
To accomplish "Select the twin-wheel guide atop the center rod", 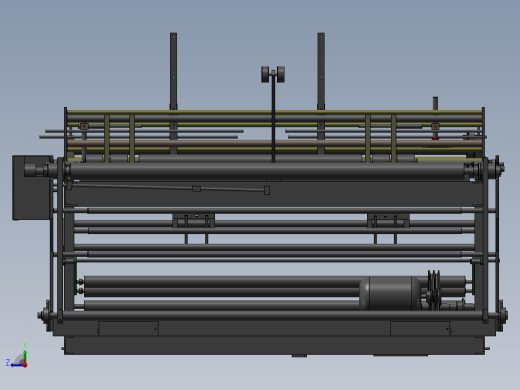I will (273, 74).
